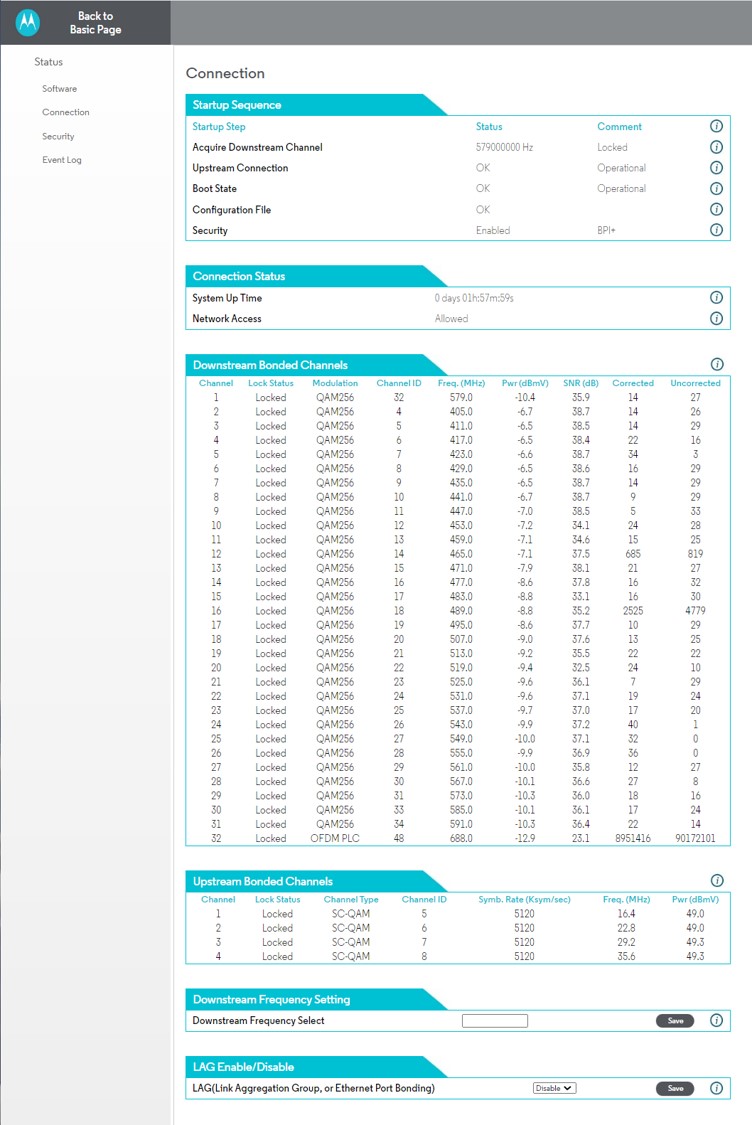This screenshot has height=1125, width=752.
Task: Click the uncorrected value 4779
Action: pyautogui.click(x=695, y=611)
